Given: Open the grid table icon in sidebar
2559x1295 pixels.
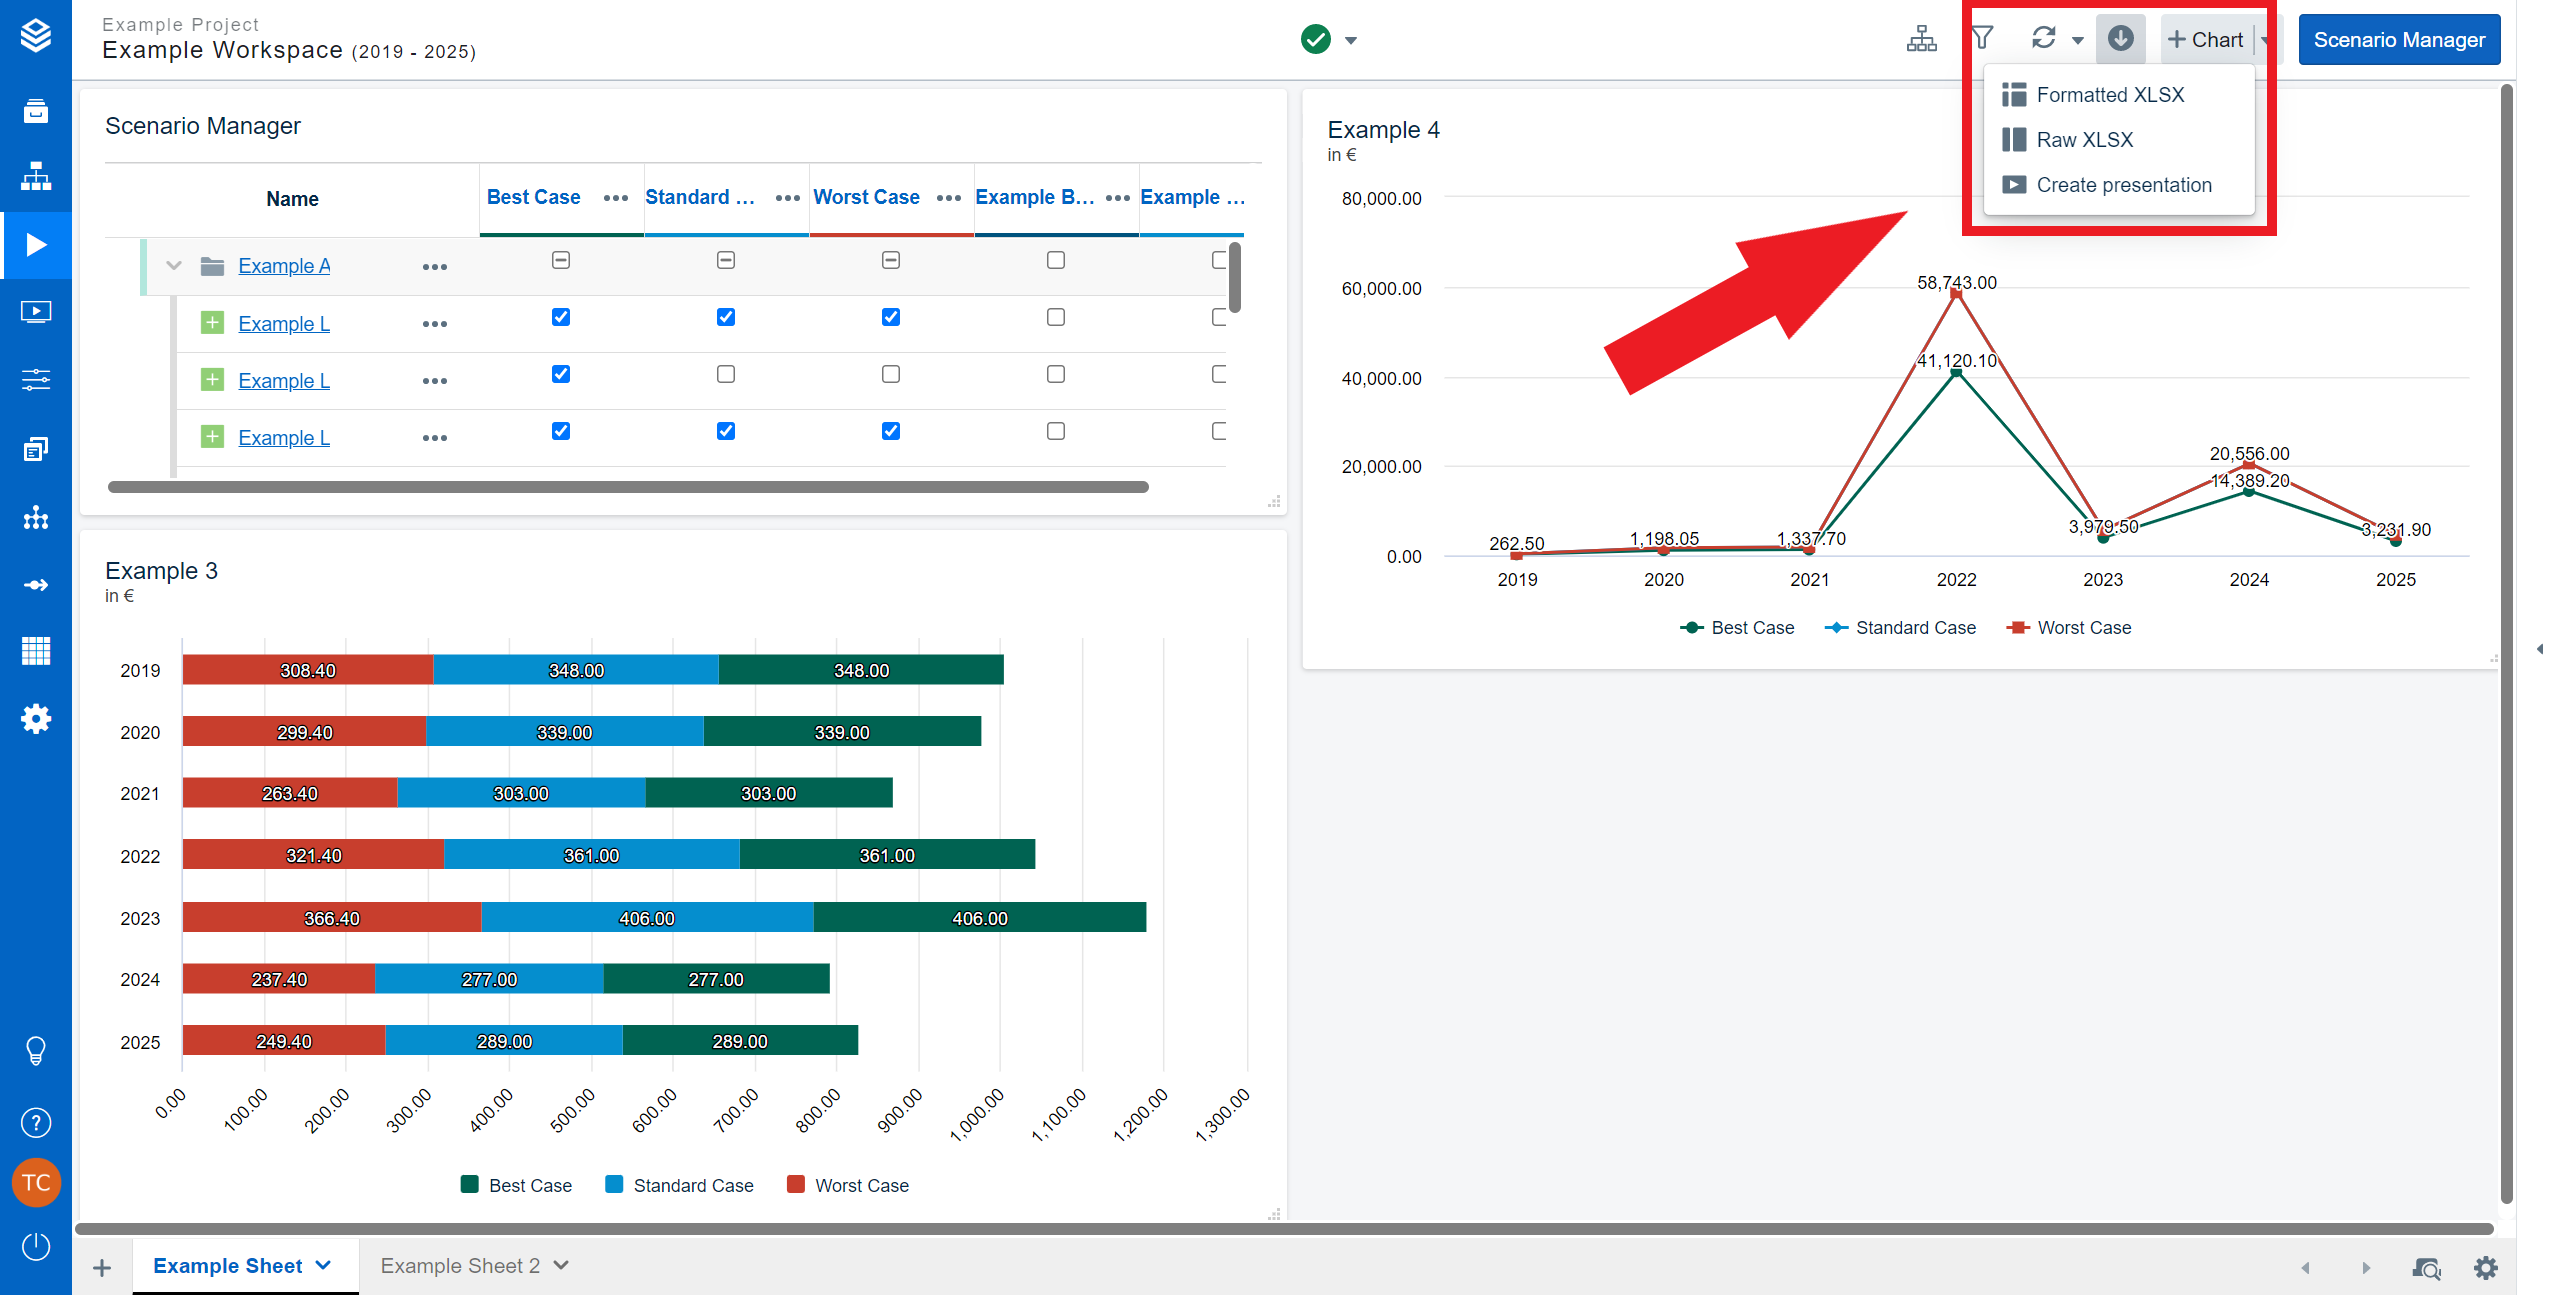Looking at the screenshot, I should 36,651.
